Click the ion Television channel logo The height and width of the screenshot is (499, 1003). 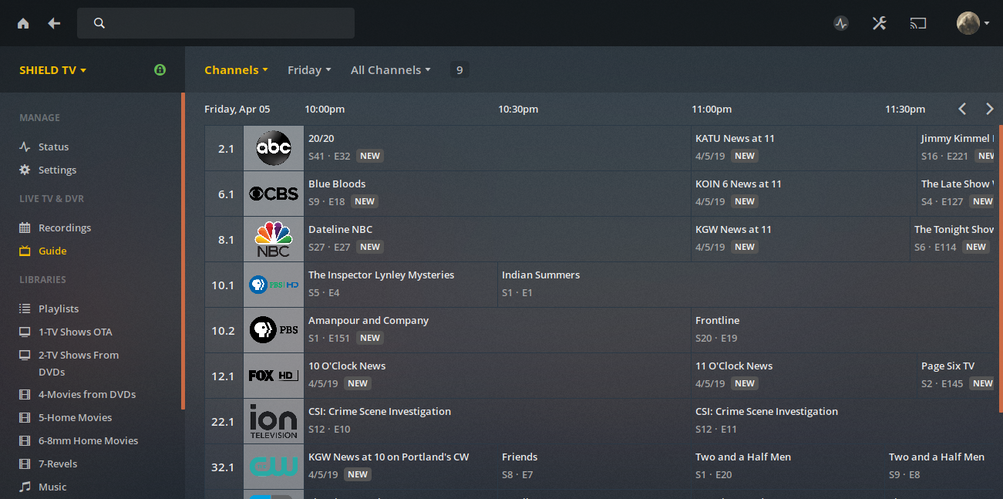(274, 422)
